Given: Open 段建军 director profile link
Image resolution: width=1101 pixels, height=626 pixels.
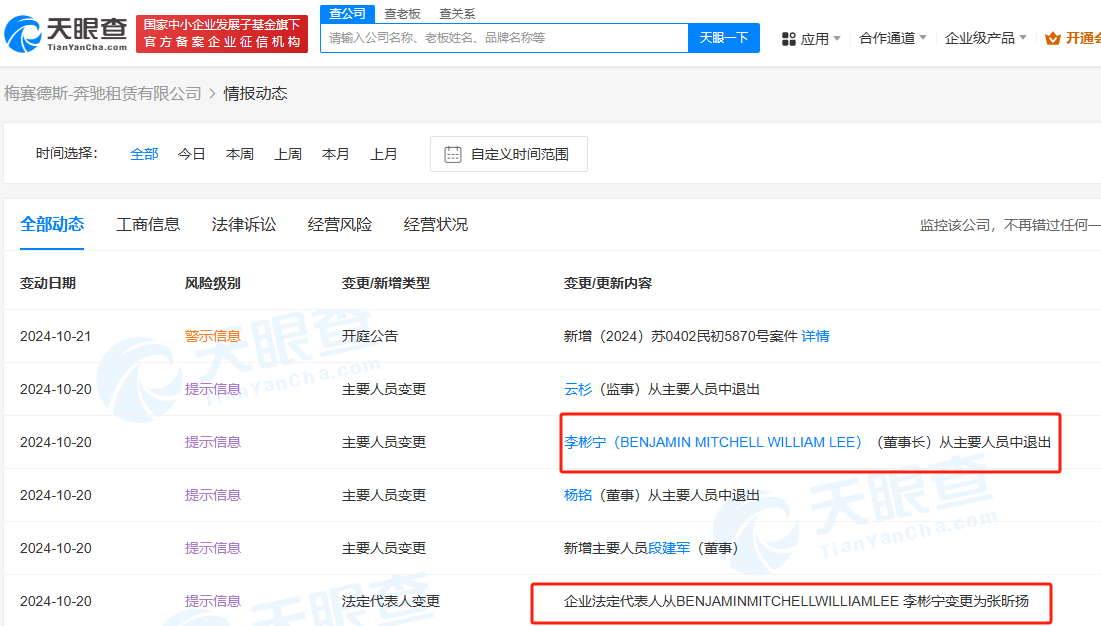Looking at the screenshot, I should pyautogui.click(x=669, y=548).
